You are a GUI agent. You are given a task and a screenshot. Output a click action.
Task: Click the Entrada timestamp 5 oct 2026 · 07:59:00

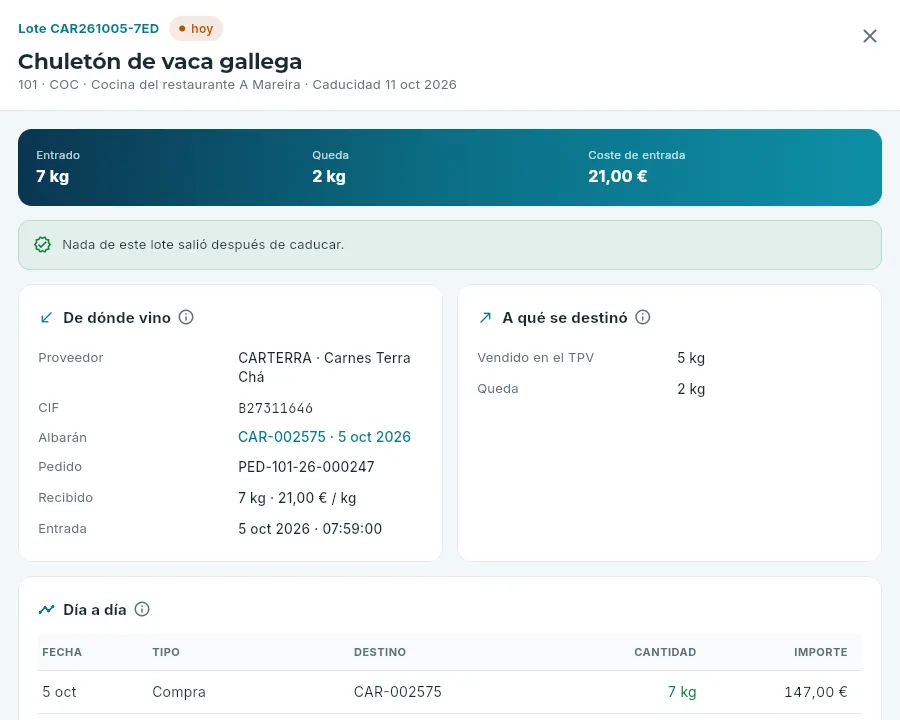(x=310, y=529)
